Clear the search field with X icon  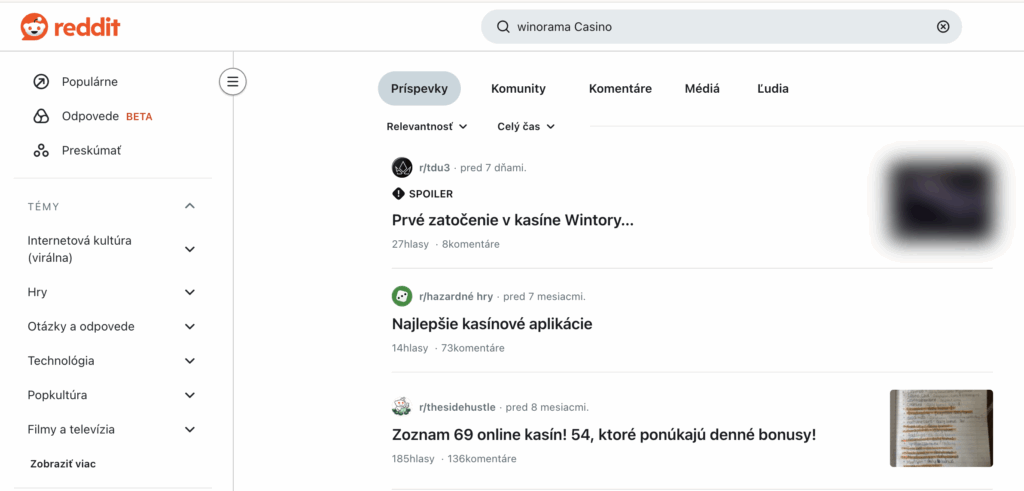[942, 27]
